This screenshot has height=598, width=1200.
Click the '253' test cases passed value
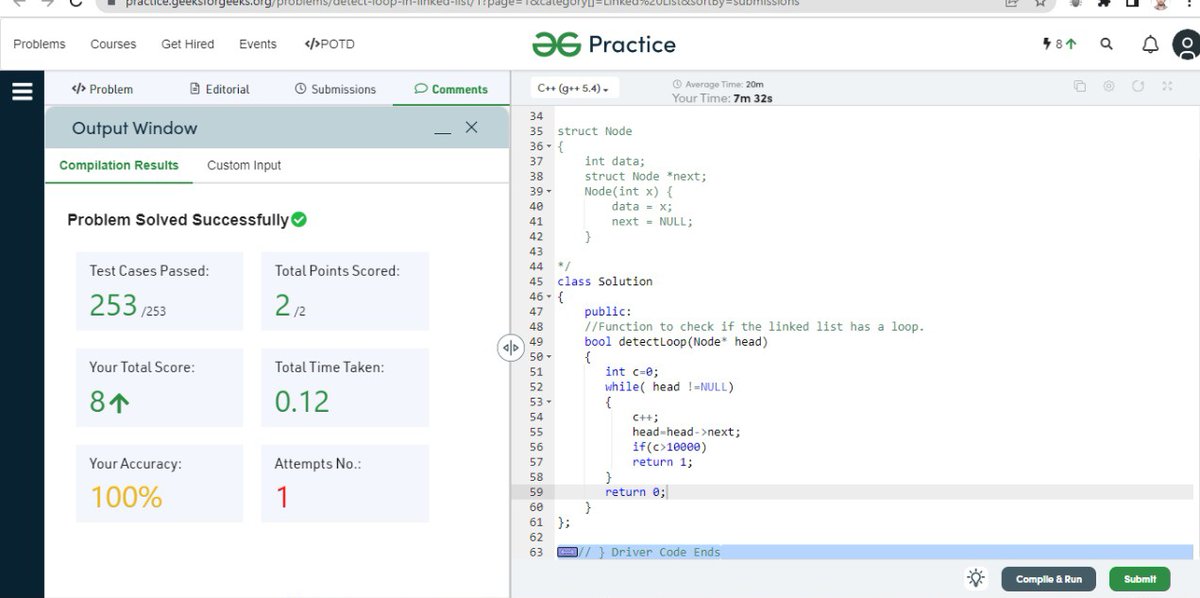click(113, 305)
